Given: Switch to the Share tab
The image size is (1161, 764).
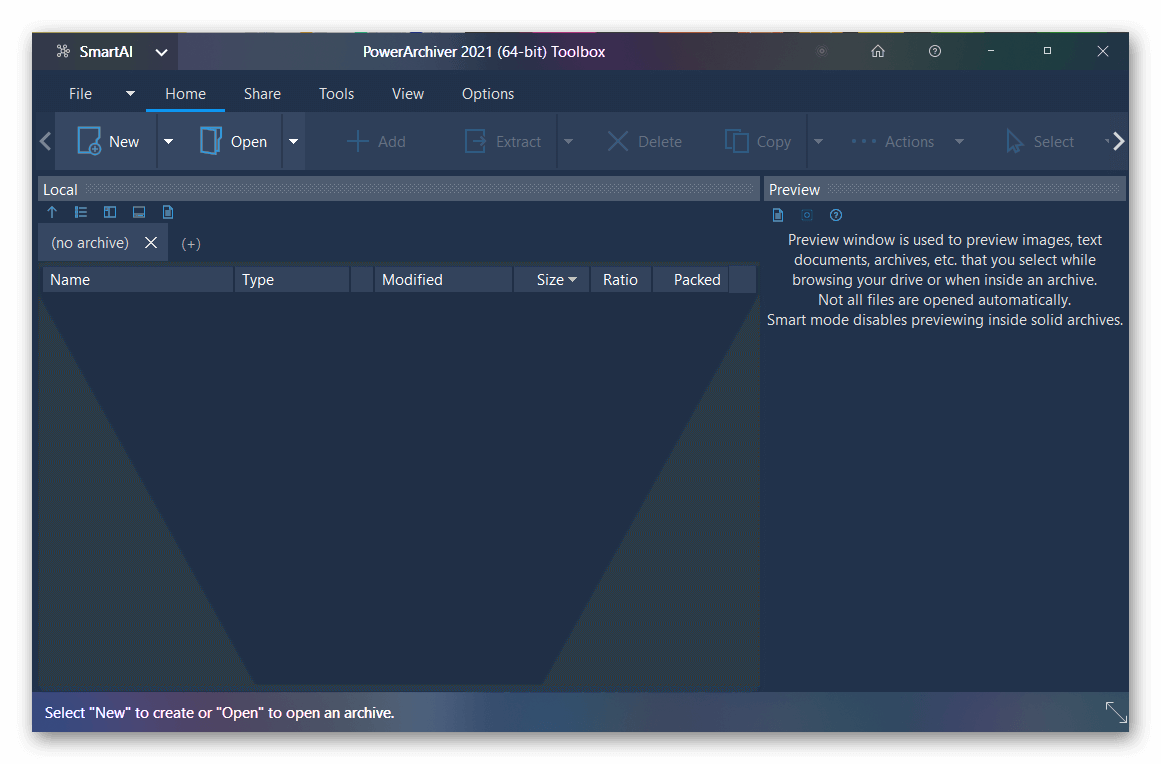Looking at the screenshot, I should click(262, 94).
